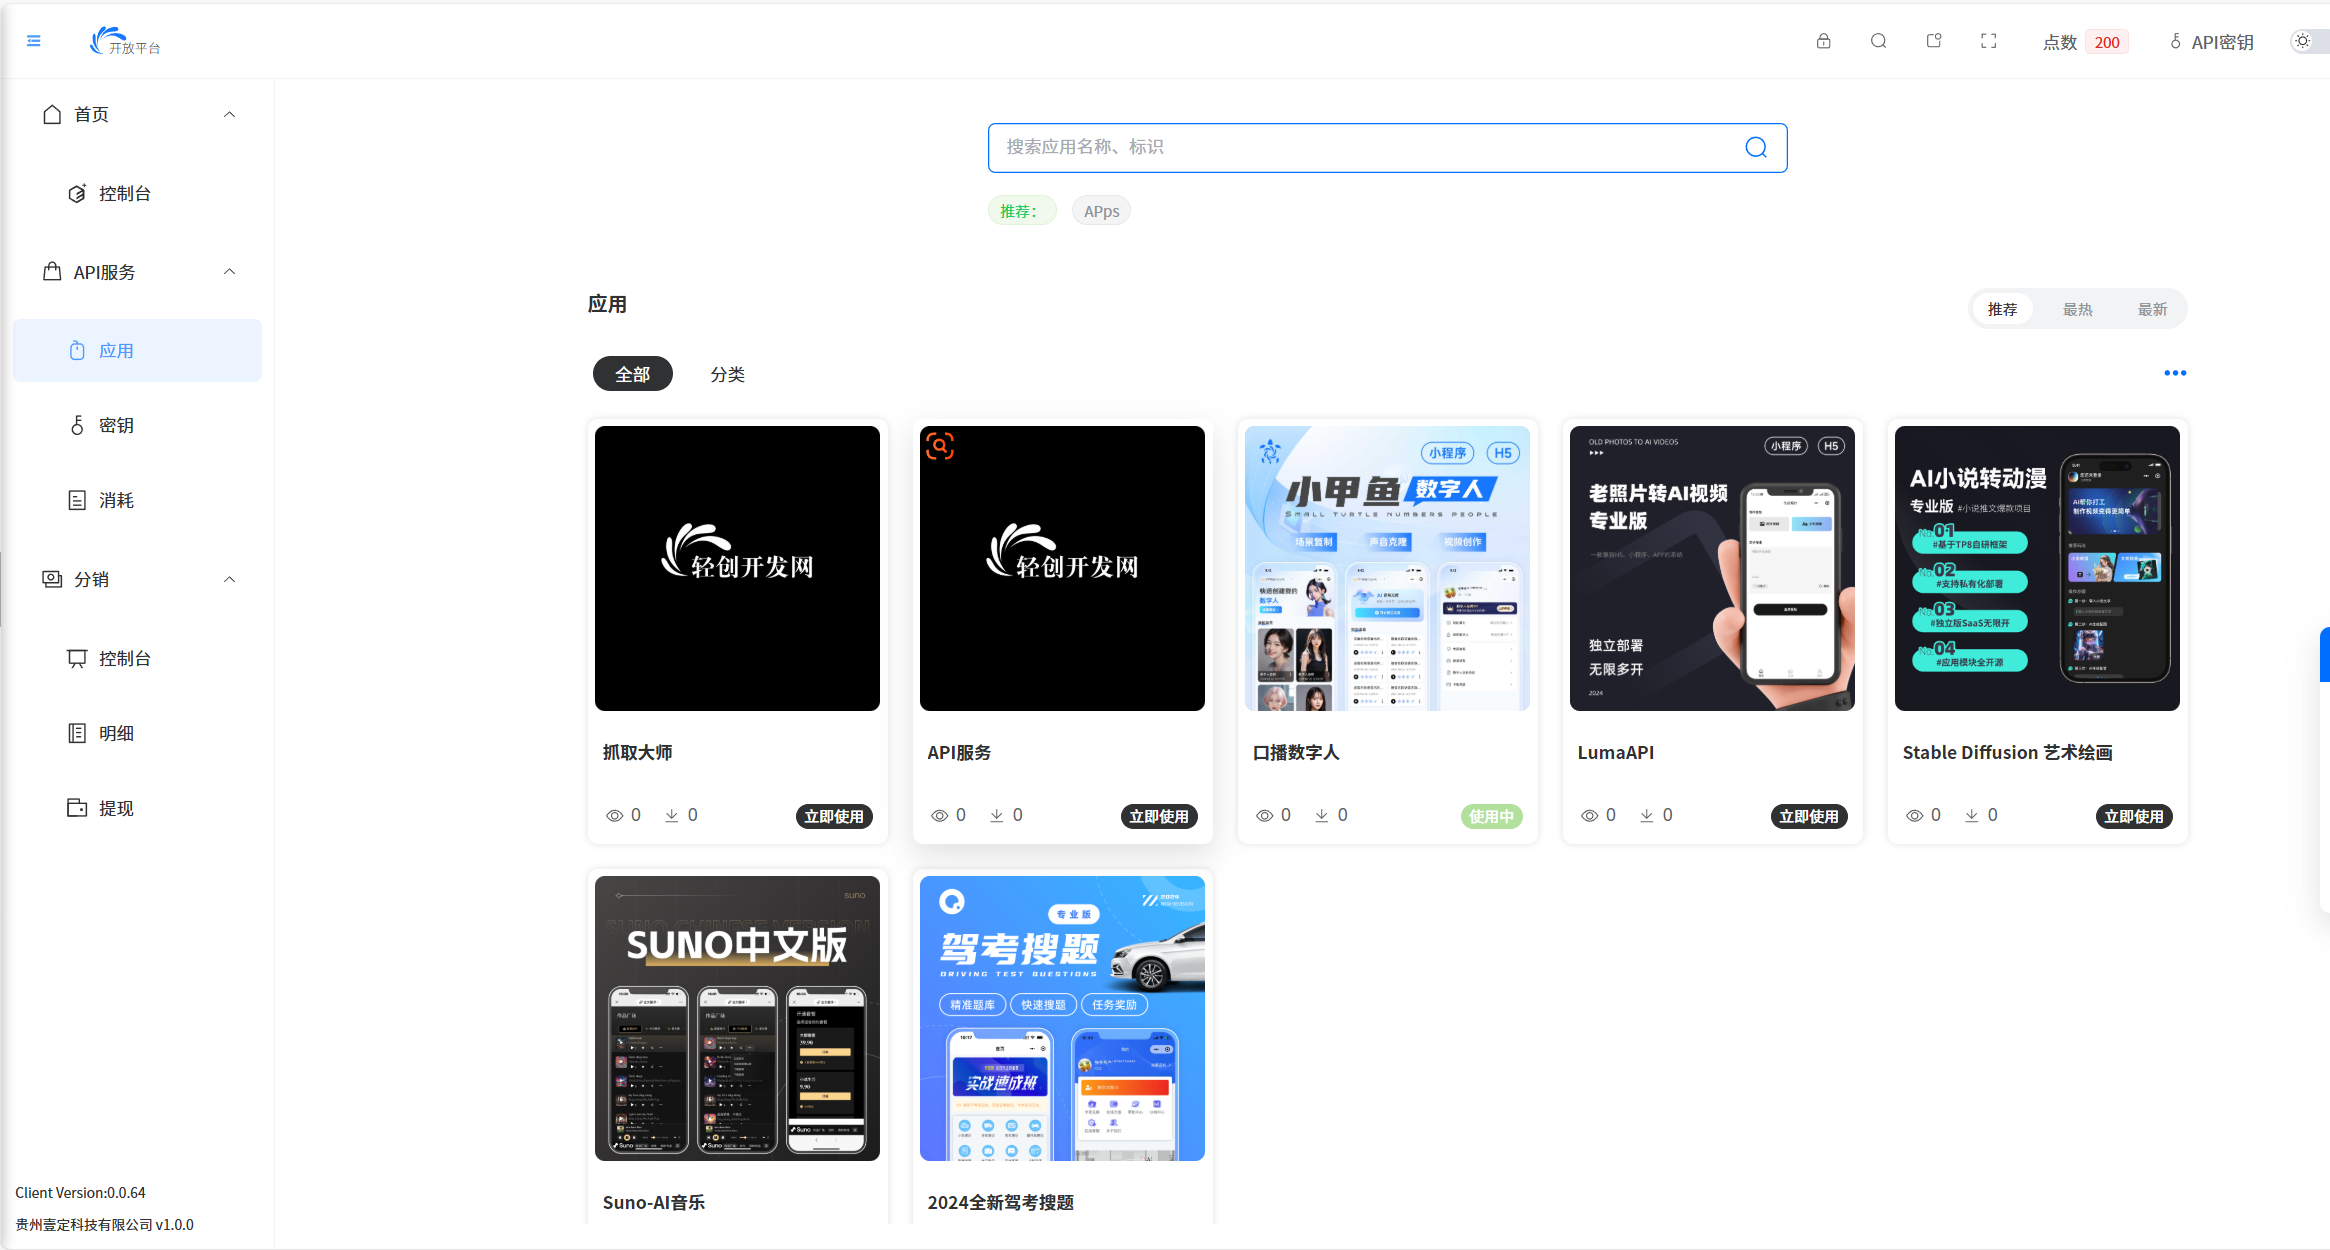Collapse the 分销 menu chevron
The width and height of the screenshot is (2330, 1250).
point(230,580)
